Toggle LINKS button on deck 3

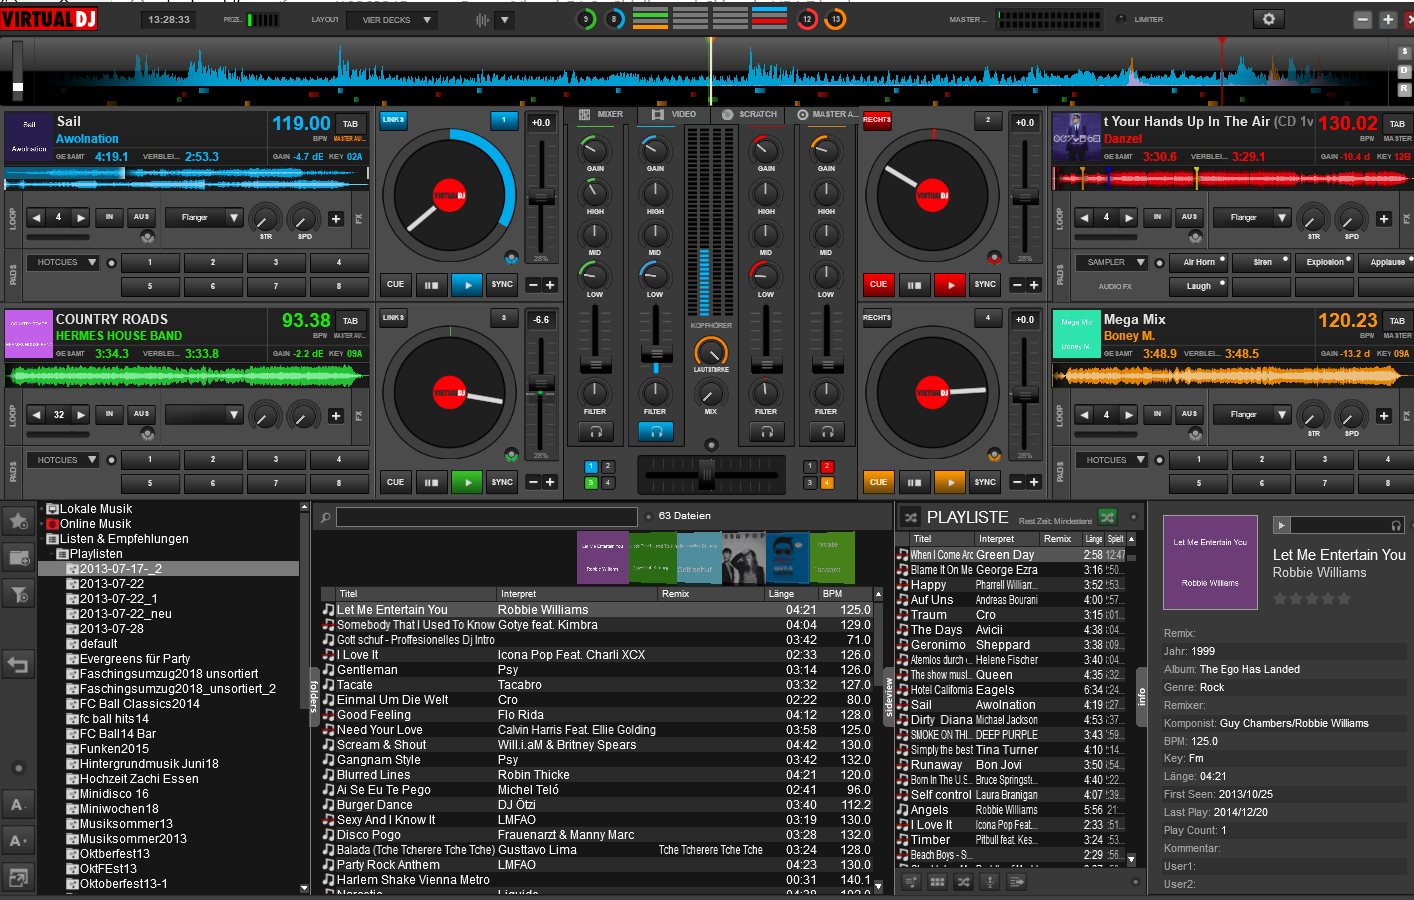click(x=393, y=318)
